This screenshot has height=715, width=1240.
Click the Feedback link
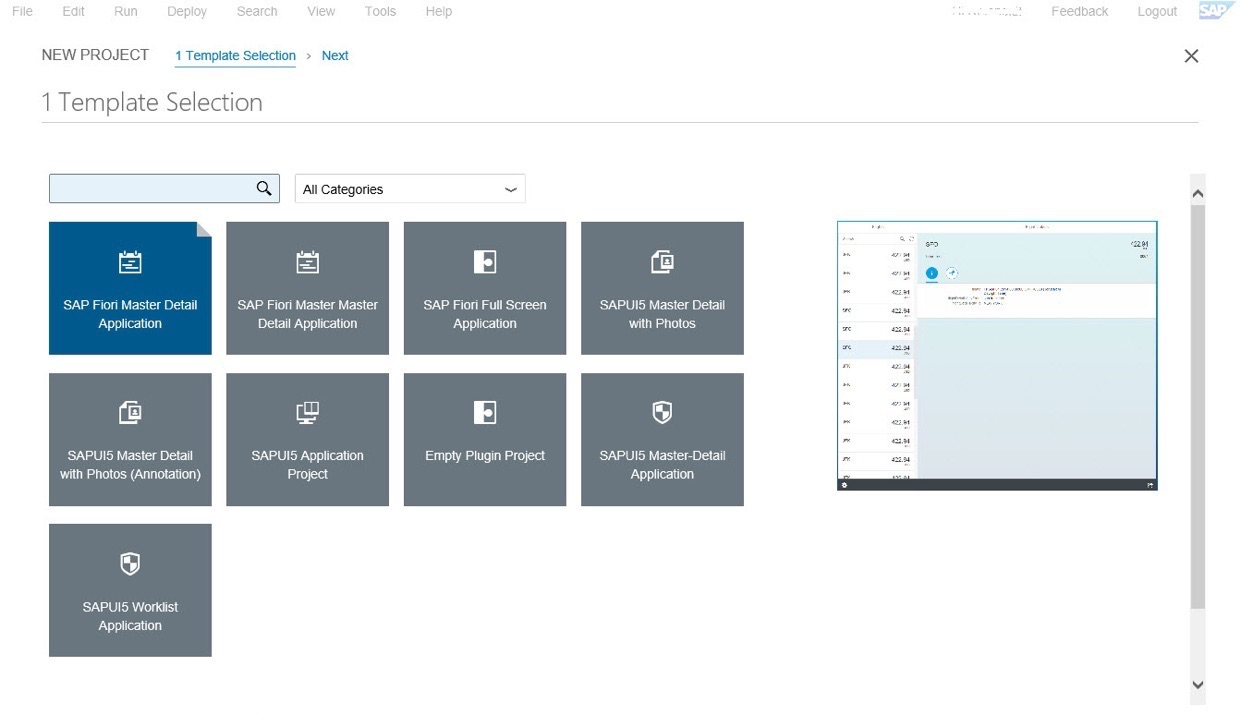(x=1079, y=11)
